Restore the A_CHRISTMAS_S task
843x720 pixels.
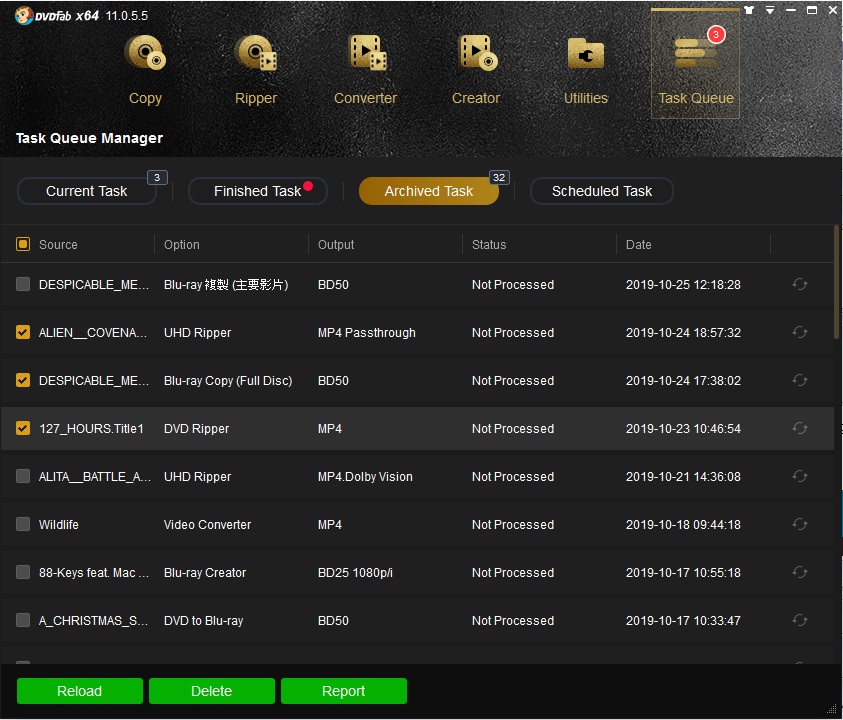(x=800, y=621)
